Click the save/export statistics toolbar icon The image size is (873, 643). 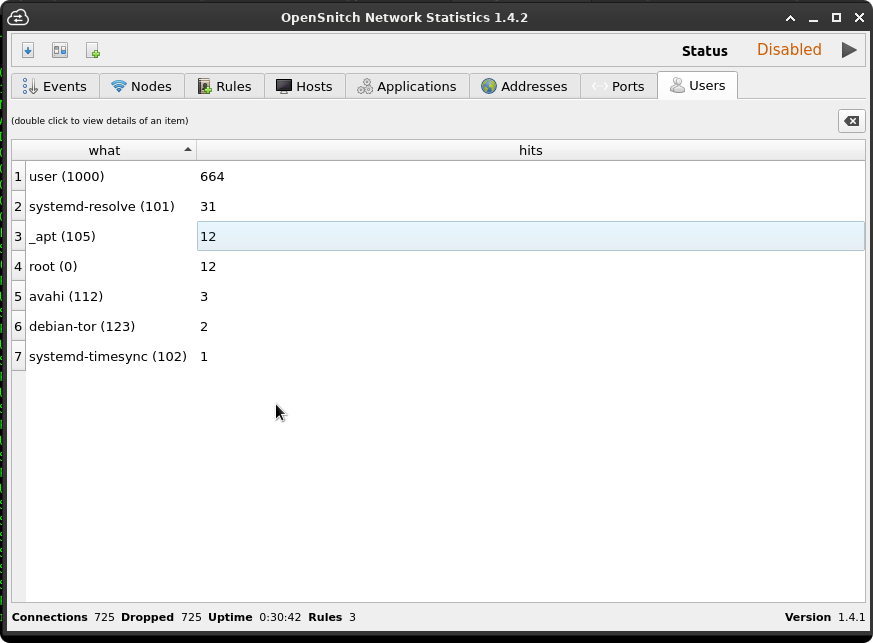pyautogui.click(x=28, y=51)
